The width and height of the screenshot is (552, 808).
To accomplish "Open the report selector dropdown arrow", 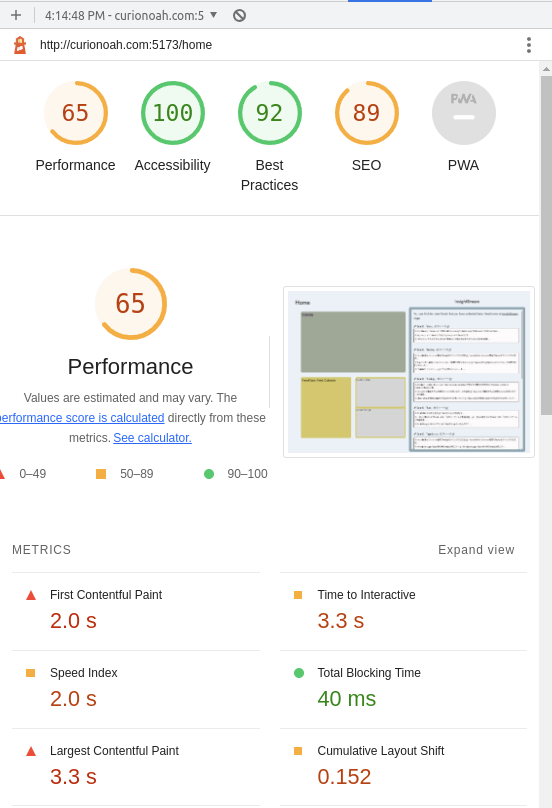I will tap(213, 15).
